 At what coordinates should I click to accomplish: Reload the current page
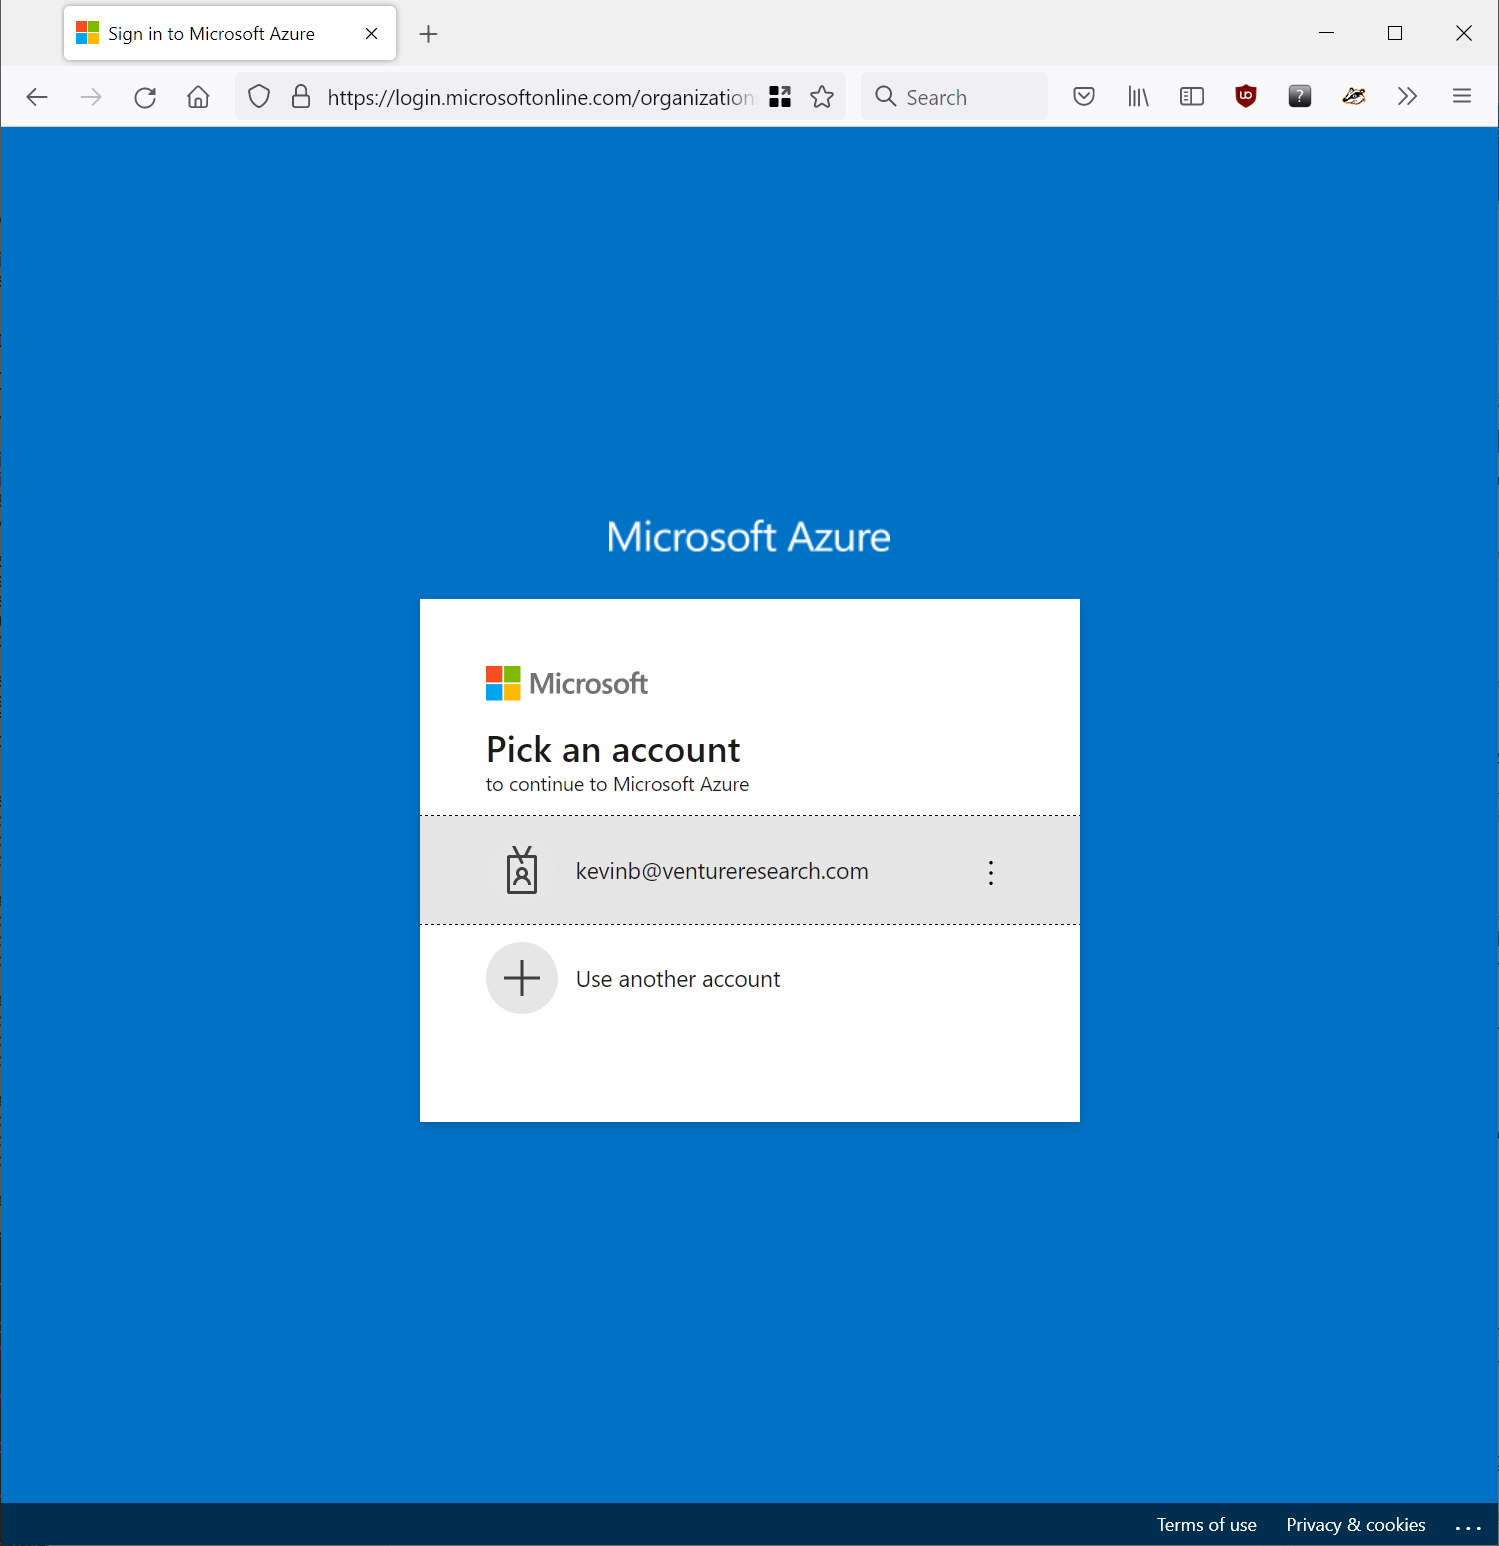click(x=145, y=97)
